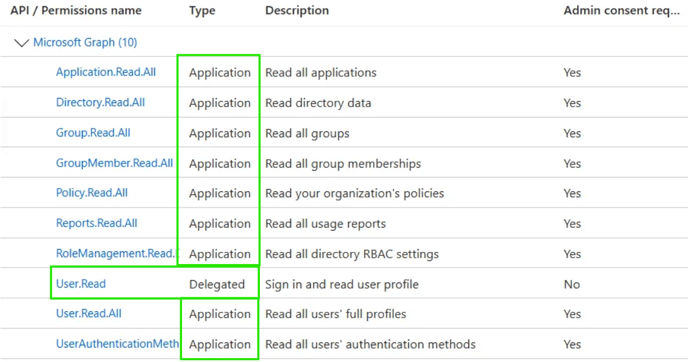Open the Group.Read.All permission
The height and width of the screenshot is (362, 688).
click(93, 133)
